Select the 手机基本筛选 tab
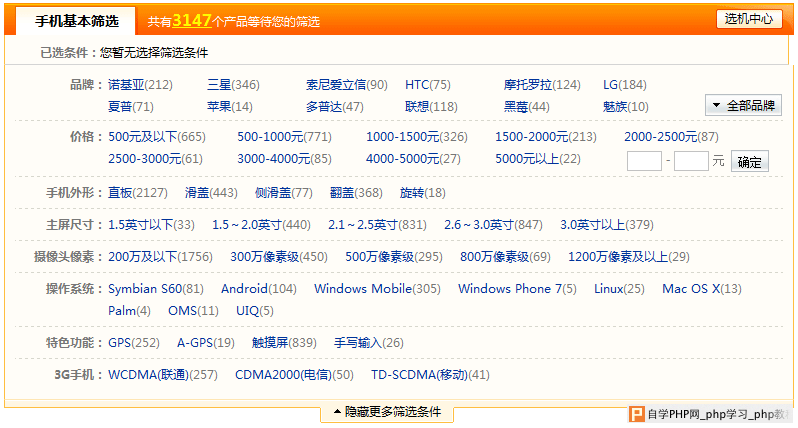Screen dimensions: 798x428 click(x=76, y=21)
